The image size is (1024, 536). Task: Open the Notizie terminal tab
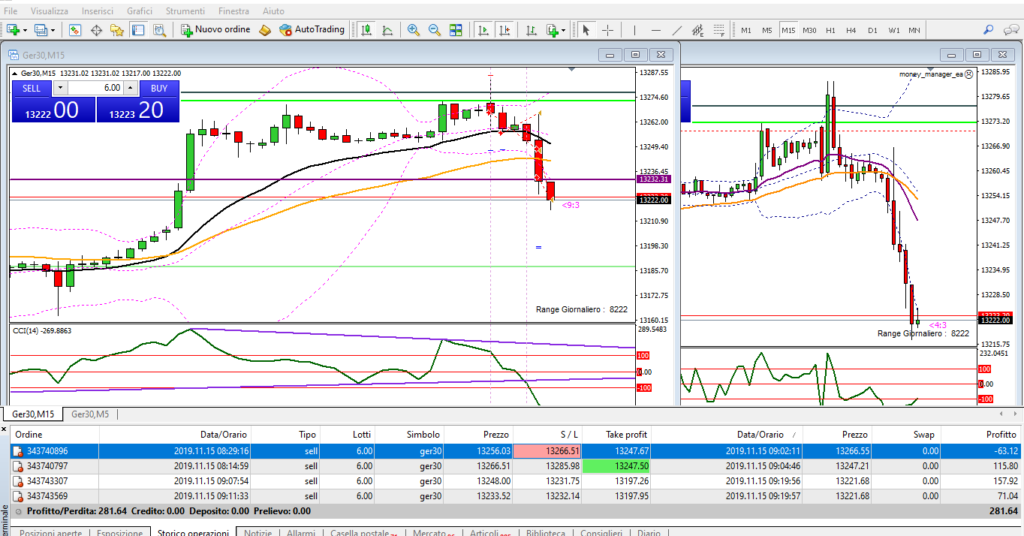[258, 533]
